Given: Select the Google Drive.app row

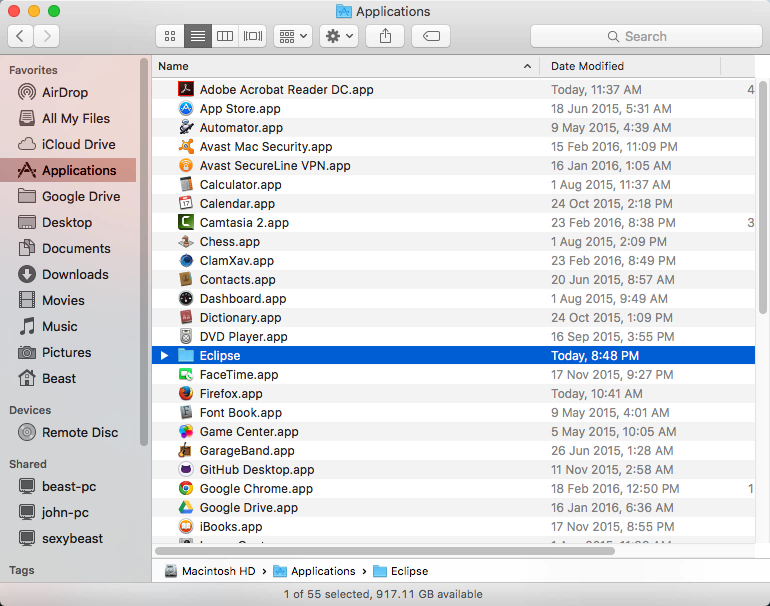Looking at the screenshot, I should 453,507.
